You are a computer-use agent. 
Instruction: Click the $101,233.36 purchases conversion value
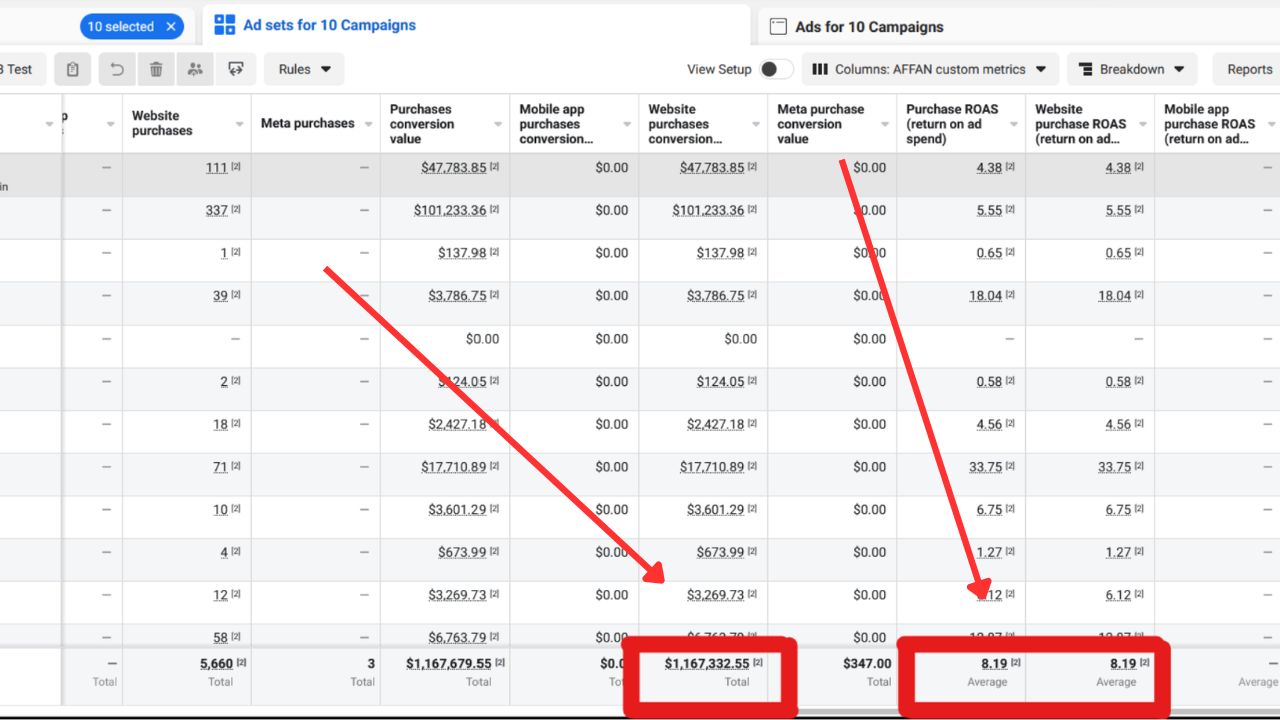450,210
